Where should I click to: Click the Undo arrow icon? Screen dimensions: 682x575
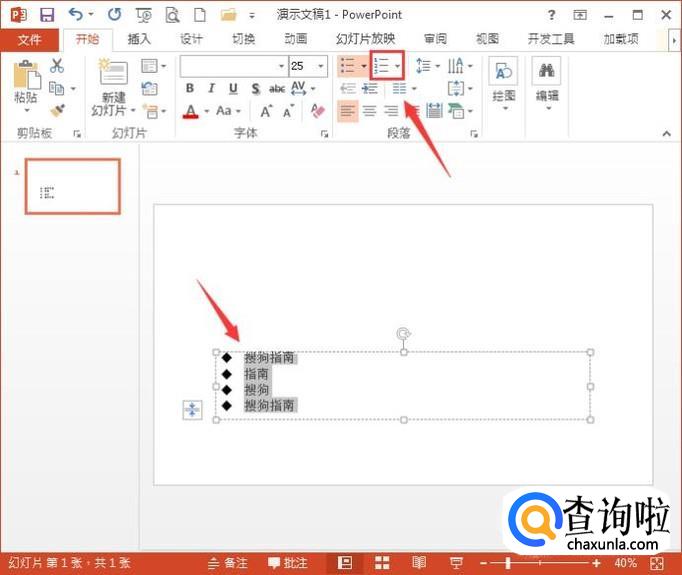click(75, 15)
